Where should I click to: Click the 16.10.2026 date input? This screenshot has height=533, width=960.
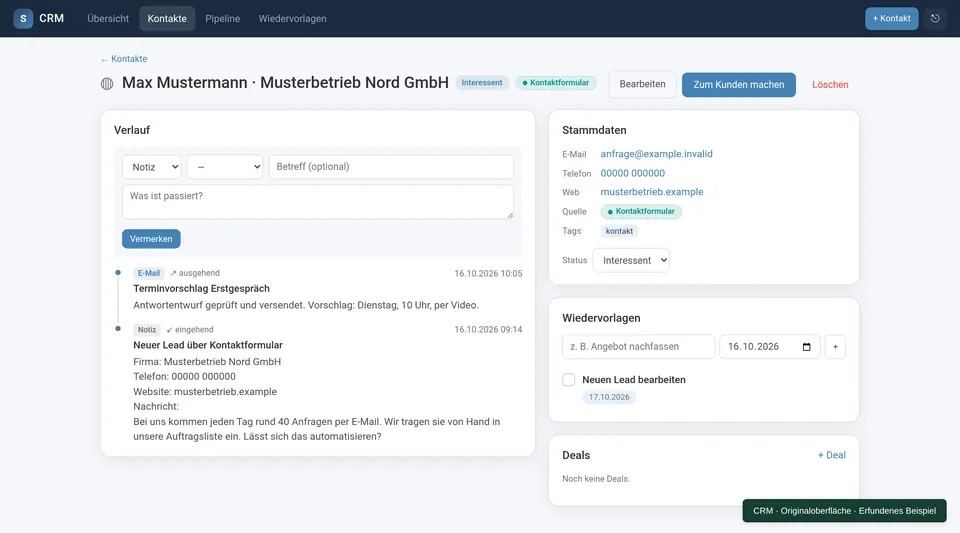tap(770, 347)
